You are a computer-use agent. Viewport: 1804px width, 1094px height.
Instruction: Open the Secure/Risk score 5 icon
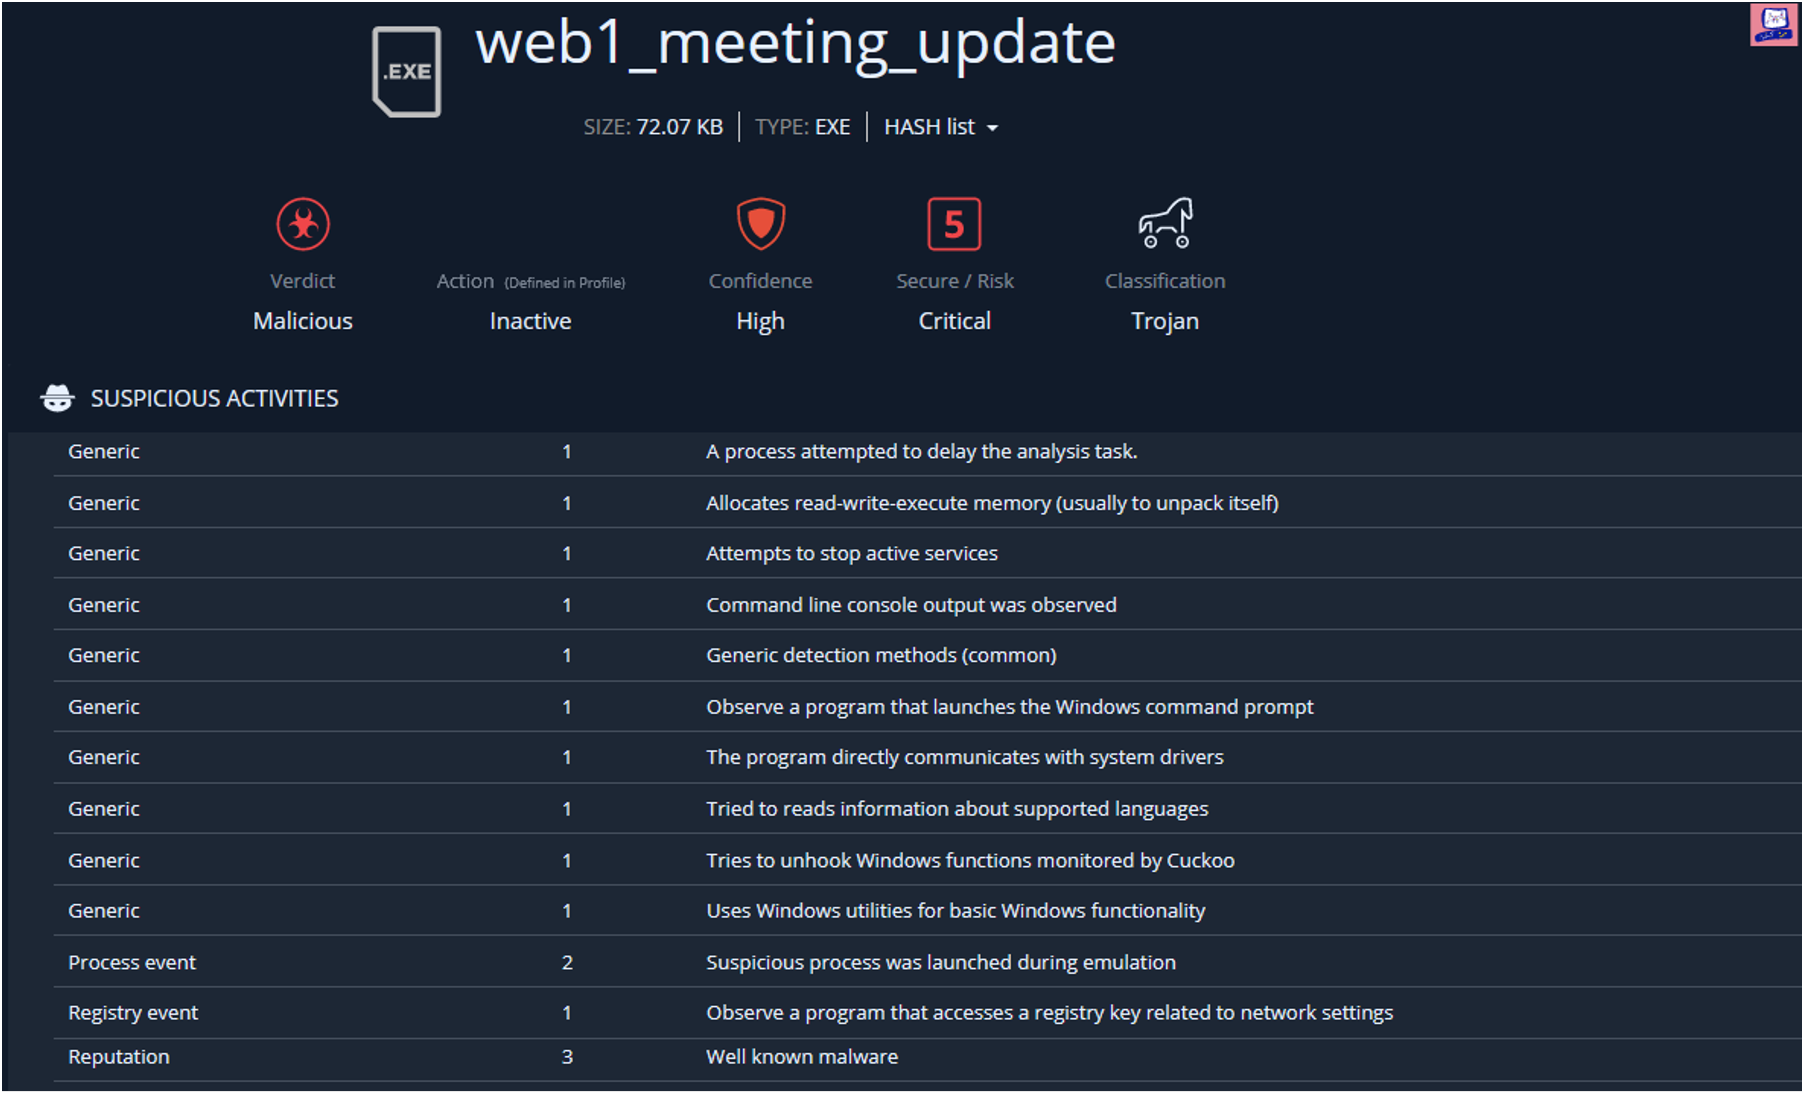pos(953,223)
